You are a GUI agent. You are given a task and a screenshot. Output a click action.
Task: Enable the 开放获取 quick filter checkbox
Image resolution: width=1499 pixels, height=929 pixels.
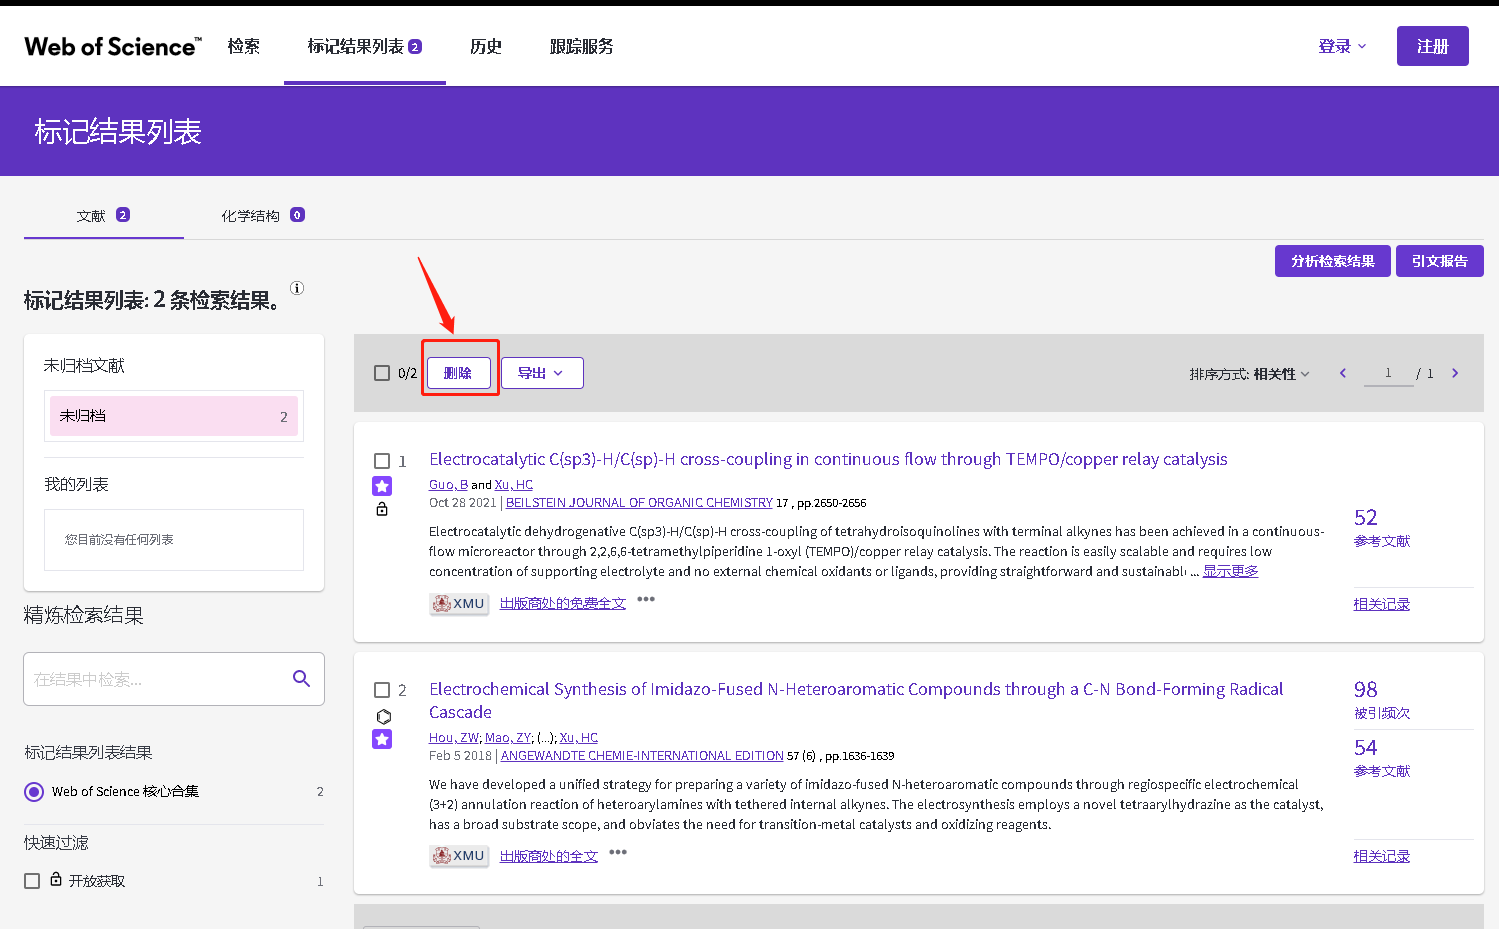tap(32, 881)
